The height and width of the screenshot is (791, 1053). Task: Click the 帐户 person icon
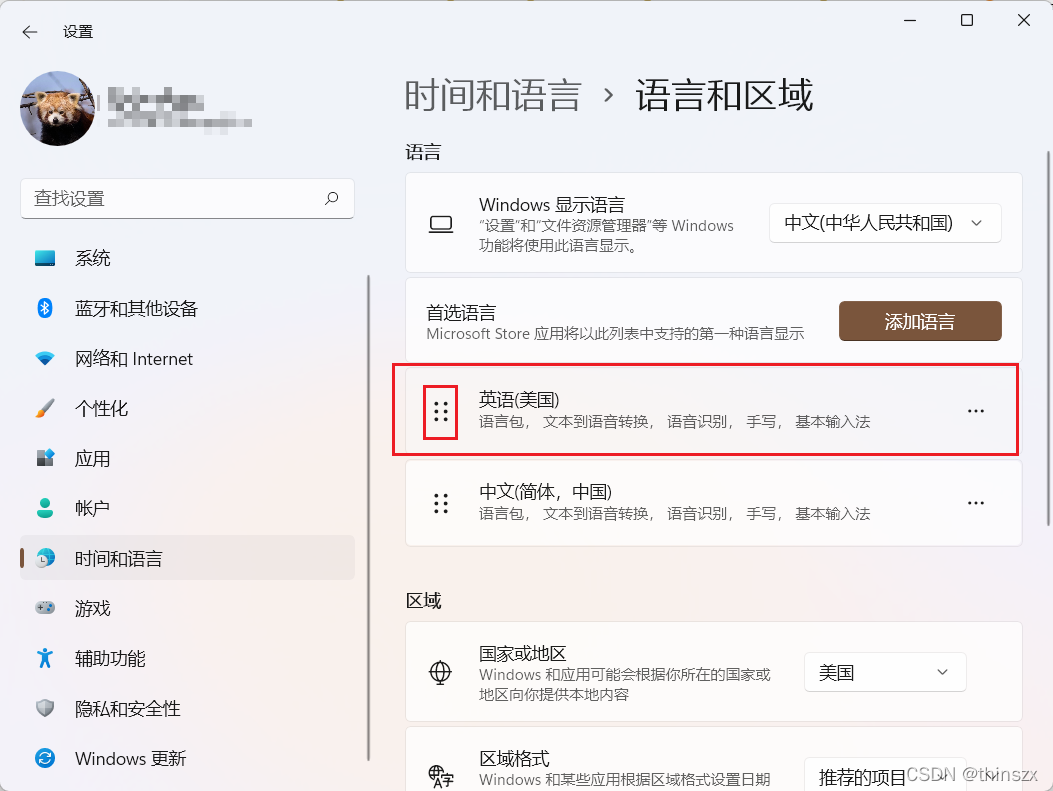(x=45, y=508)
